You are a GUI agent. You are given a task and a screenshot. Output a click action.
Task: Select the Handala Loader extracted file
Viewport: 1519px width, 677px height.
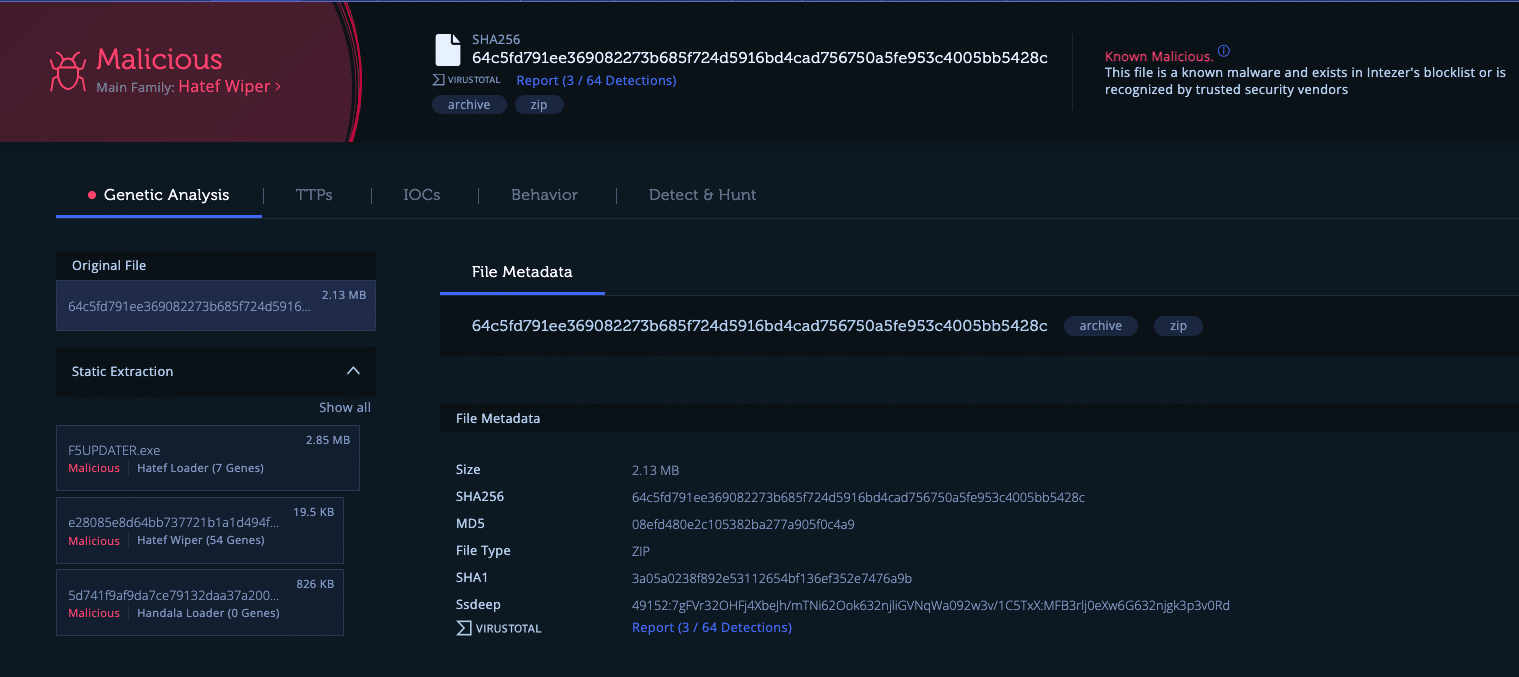click(x=199, y=603)
